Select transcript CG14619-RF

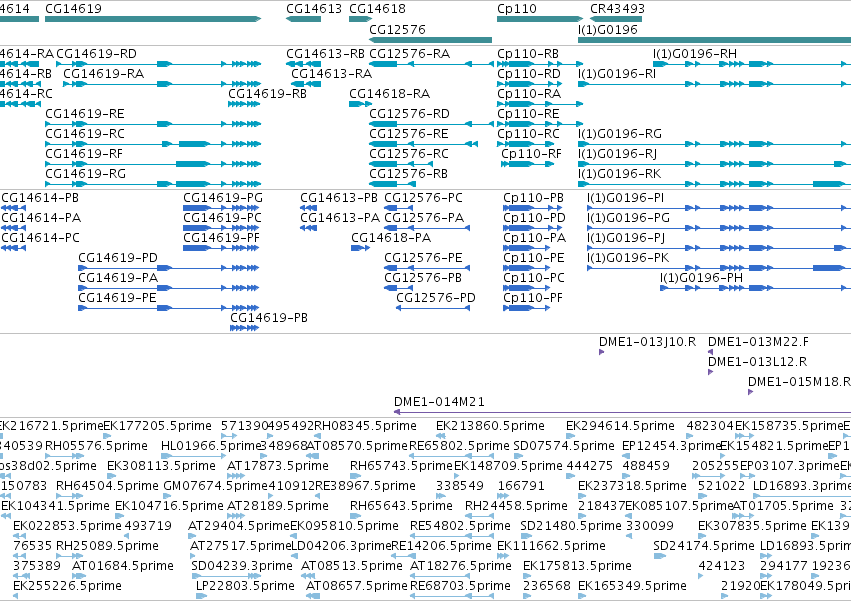pos(84,154)
